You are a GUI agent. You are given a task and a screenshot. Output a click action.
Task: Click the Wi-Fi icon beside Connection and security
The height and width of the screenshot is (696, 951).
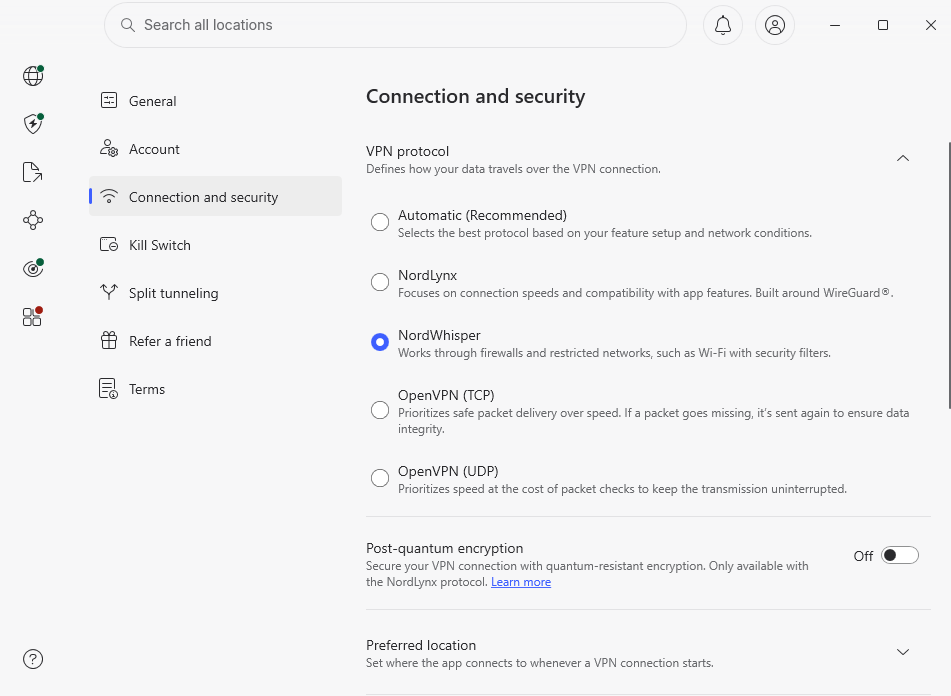coord(109,196)
